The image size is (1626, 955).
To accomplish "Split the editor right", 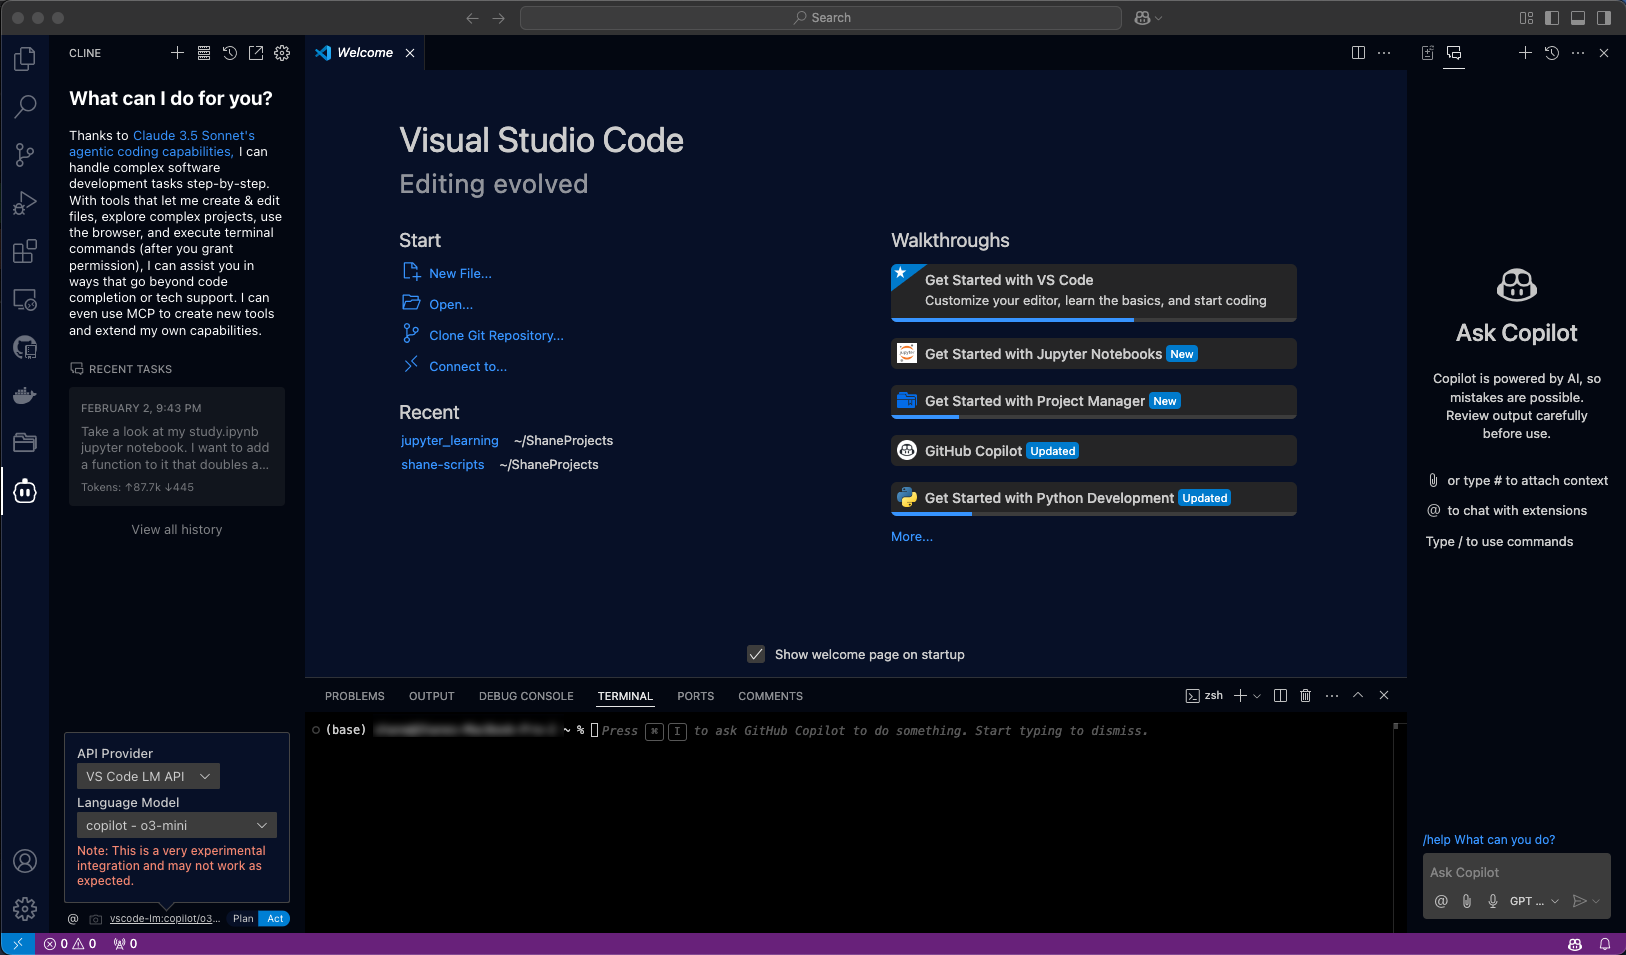I will (x=1358, y=53).
